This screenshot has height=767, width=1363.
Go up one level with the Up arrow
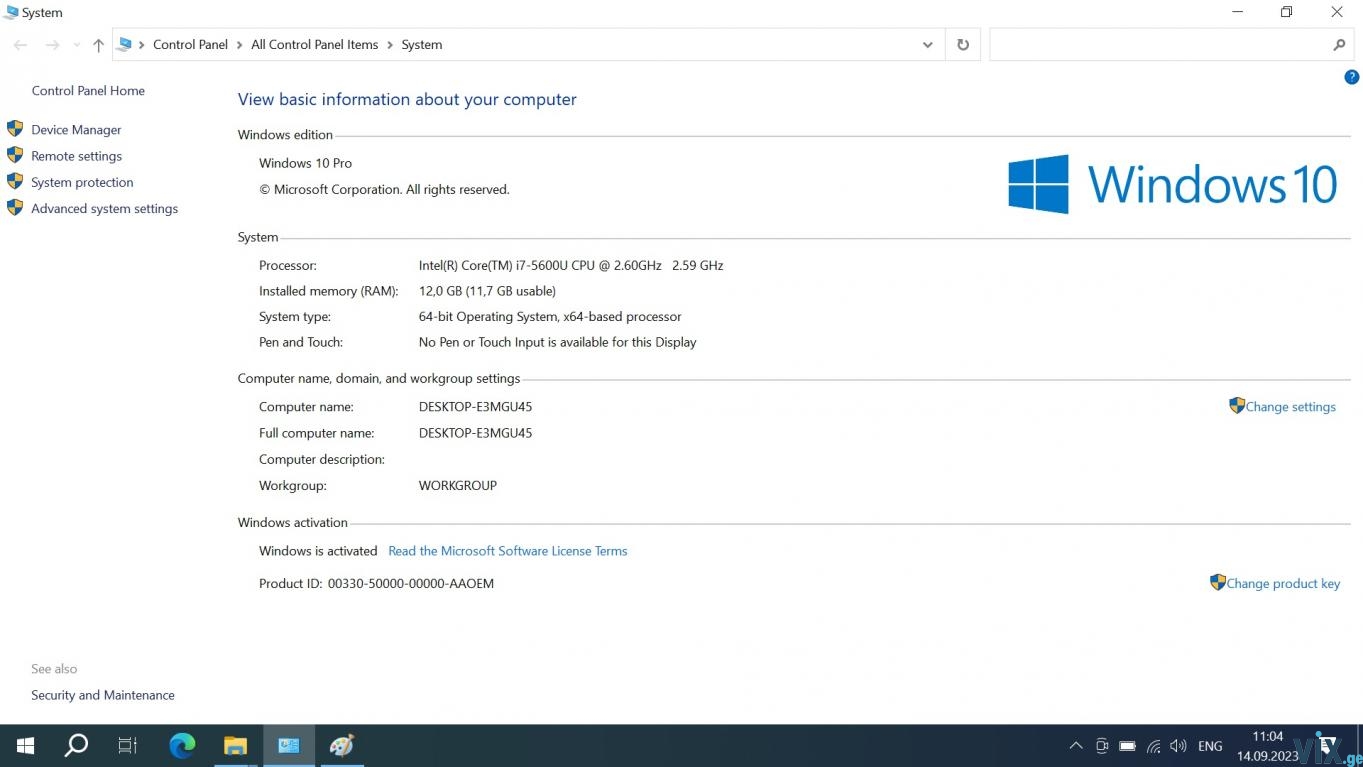point(98,45)
